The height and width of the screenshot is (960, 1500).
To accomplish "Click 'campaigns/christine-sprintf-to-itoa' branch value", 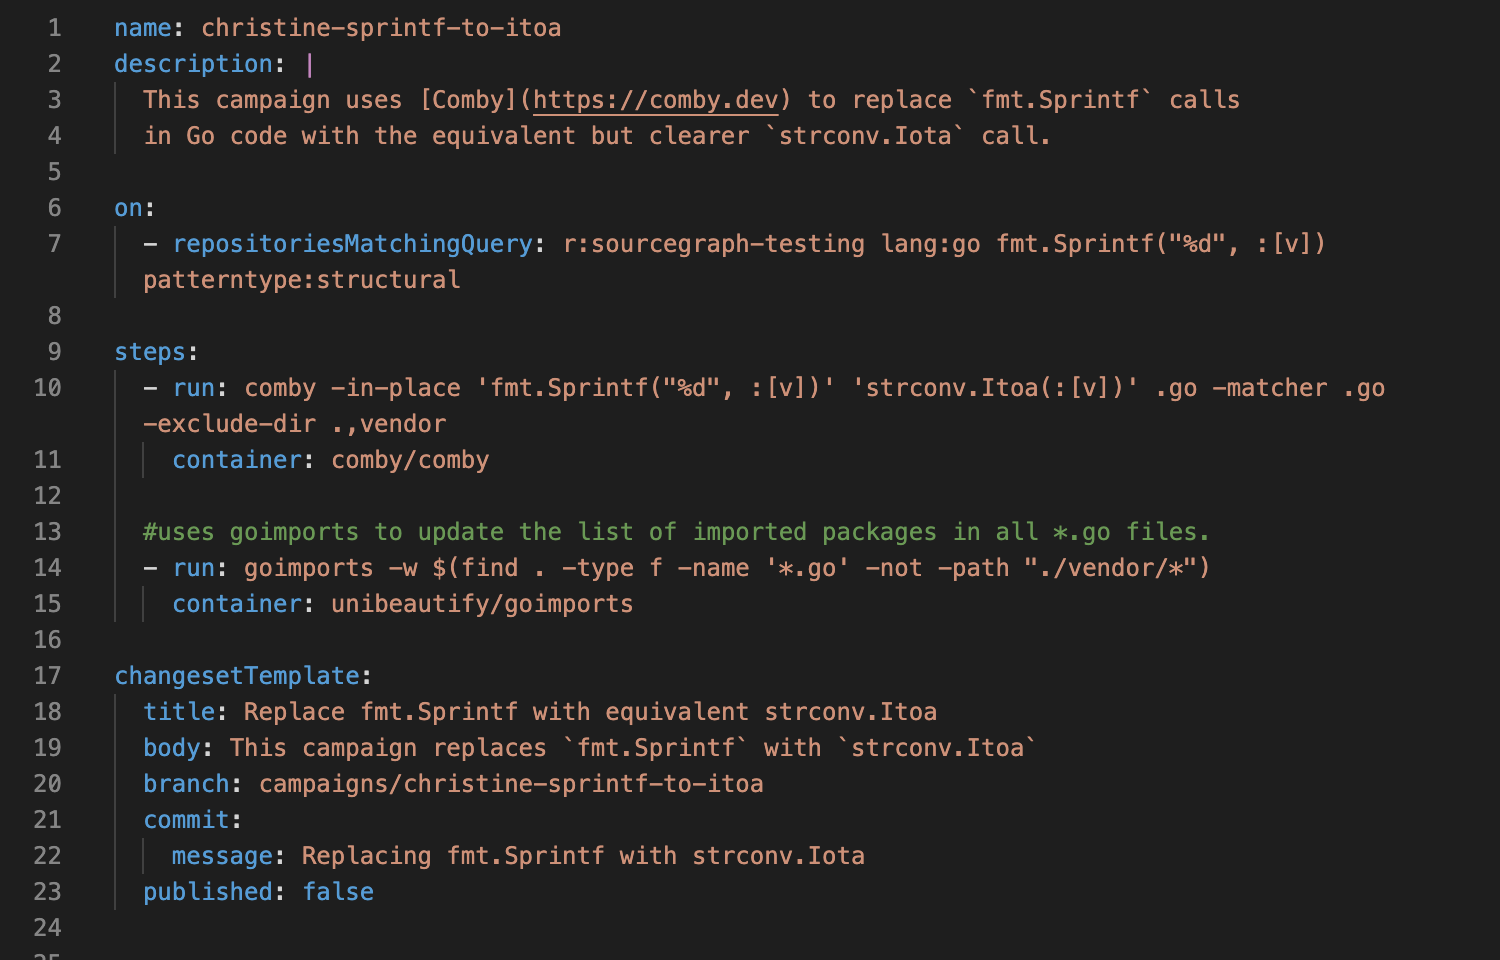I will pyautogui.click(x=511, y=784).
